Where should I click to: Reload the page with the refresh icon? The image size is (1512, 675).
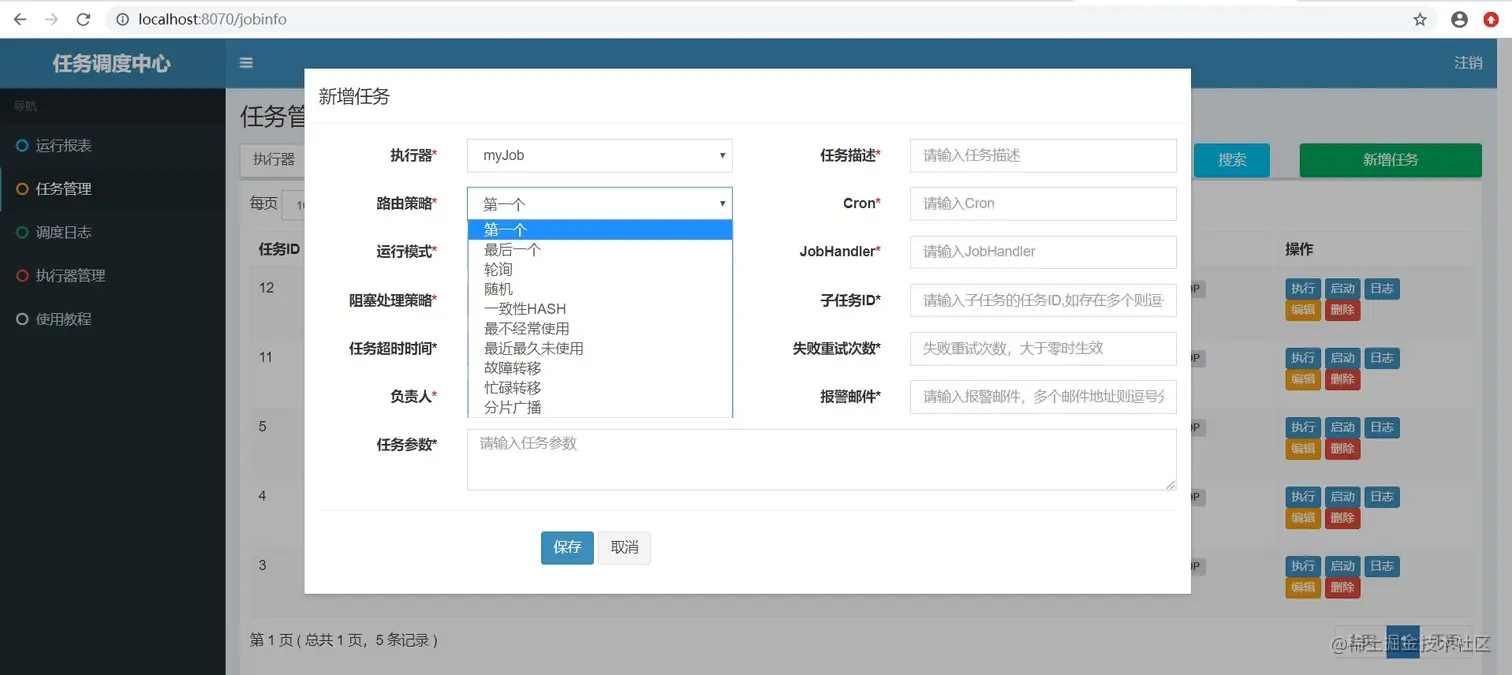pos(84,19)
